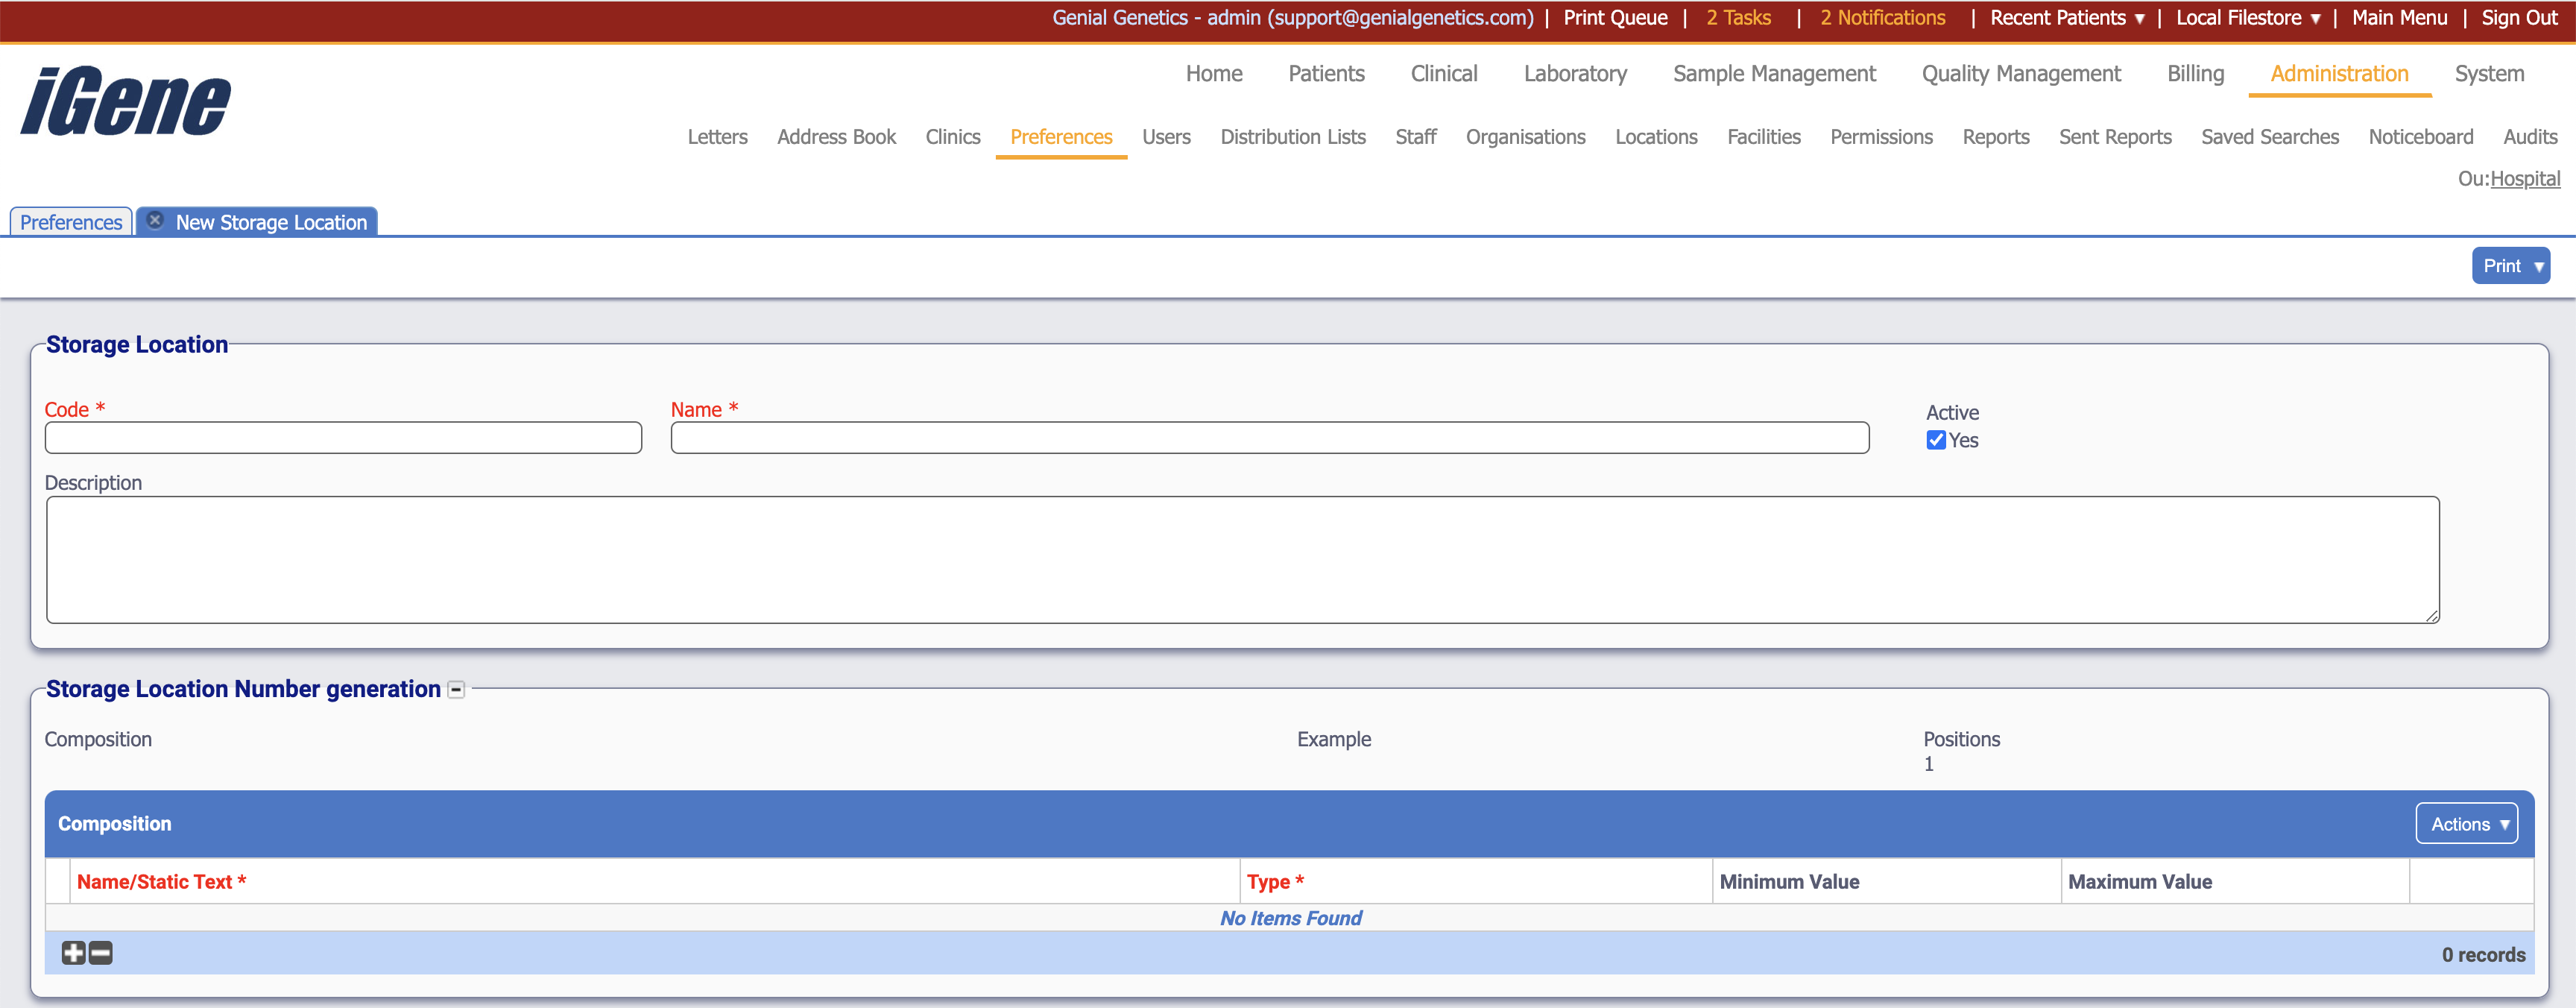Click the remove row minus icon
Image resolution: width=2576 pixels, height=1008 pixels.
[x=101, y=953]
